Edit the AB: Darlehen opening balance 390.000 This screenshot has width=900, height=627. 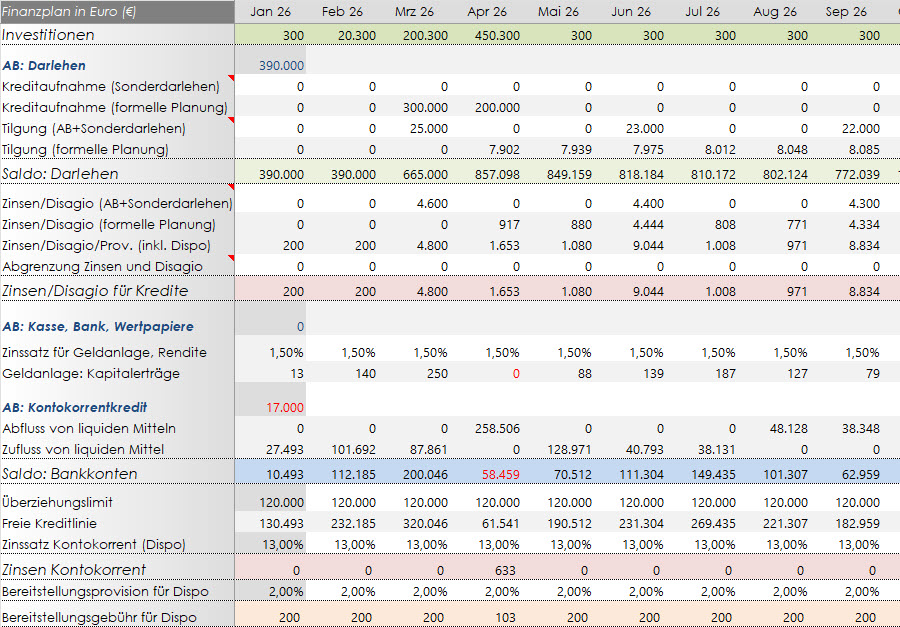point(281,65)
